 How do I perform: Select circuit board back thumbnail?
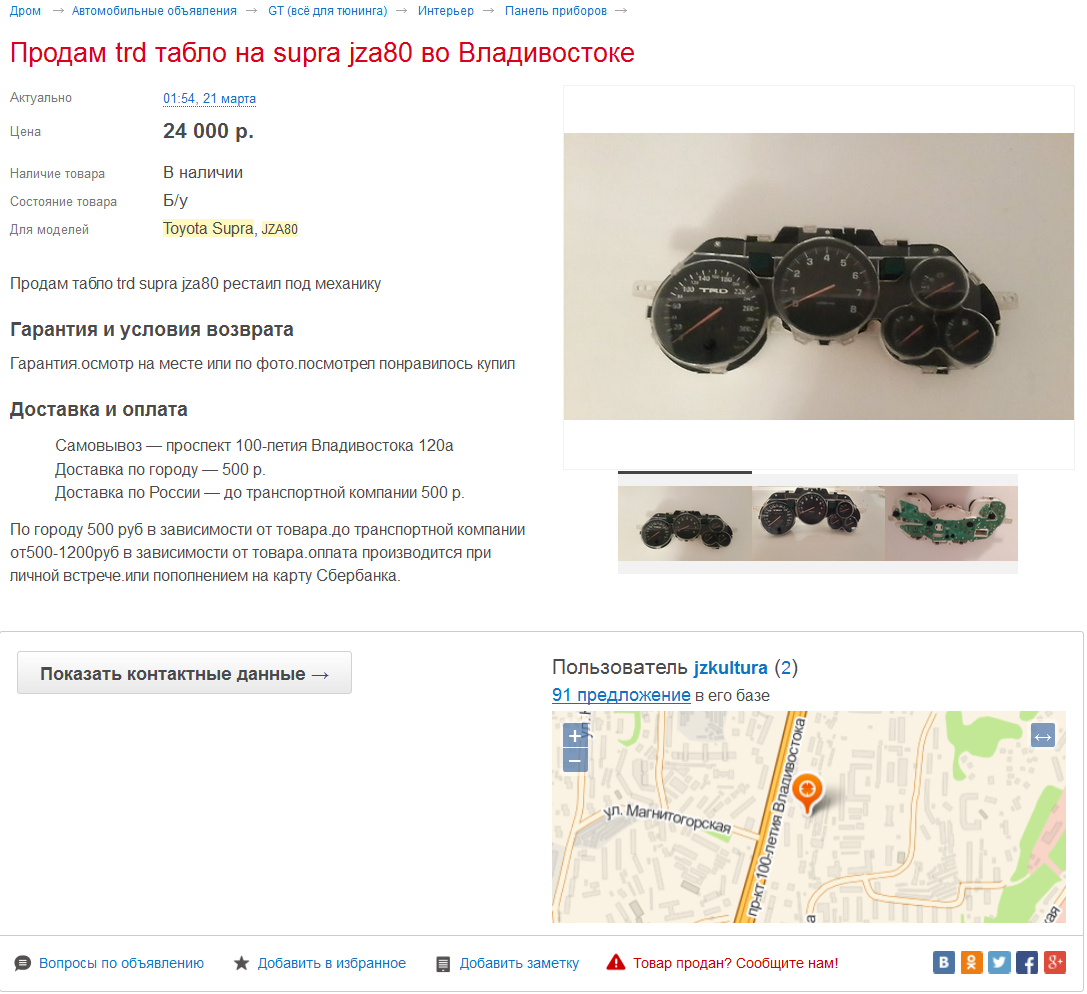click(x=951, y=523)
